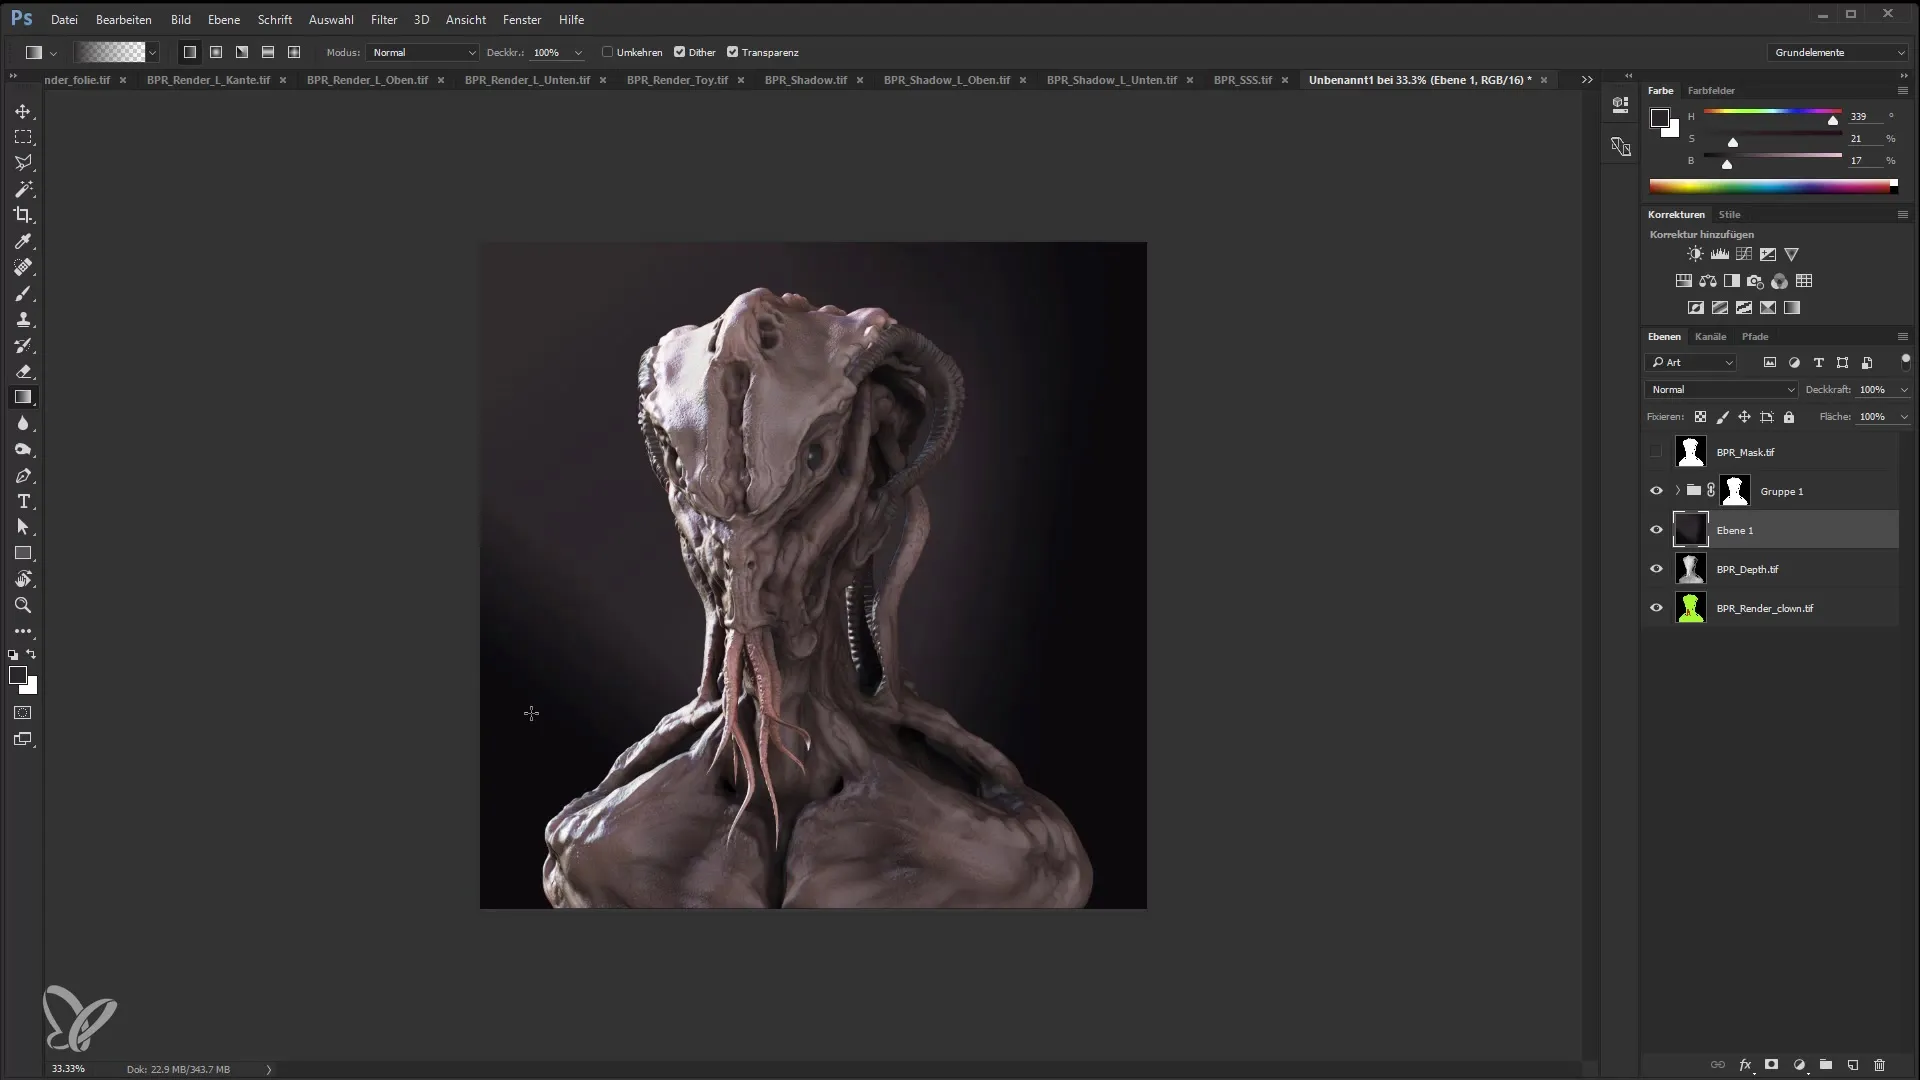Open the Ansicht menu
This screenshot has width=1920, height=1080.
coord(465,18)
